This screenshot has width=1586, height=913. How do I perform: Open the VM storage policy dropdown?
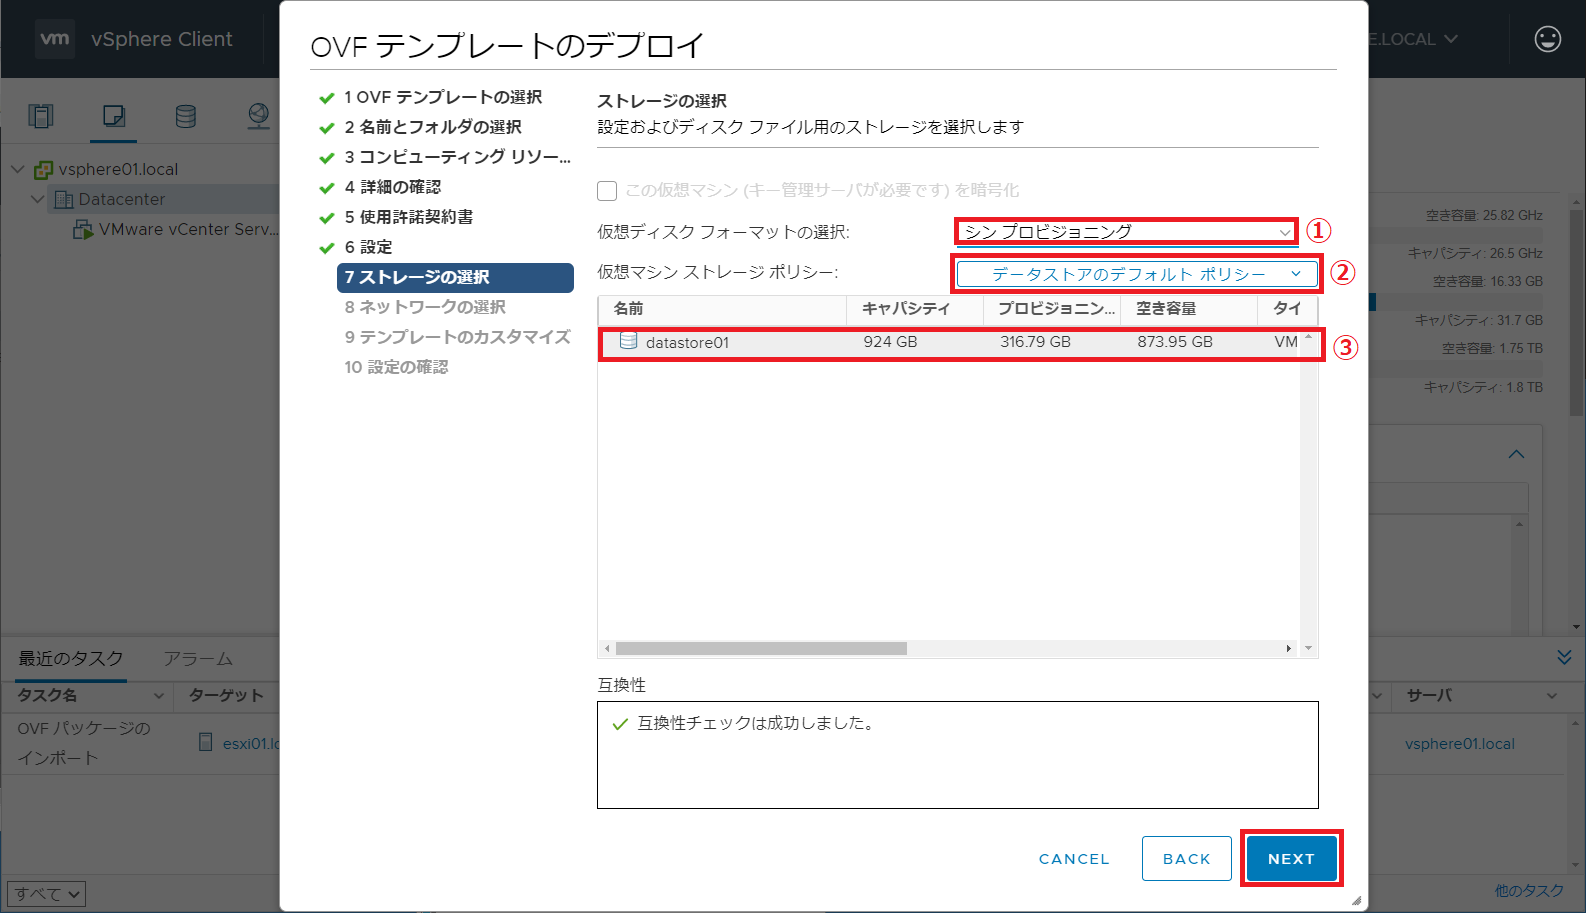click(x=1137, y=274)
